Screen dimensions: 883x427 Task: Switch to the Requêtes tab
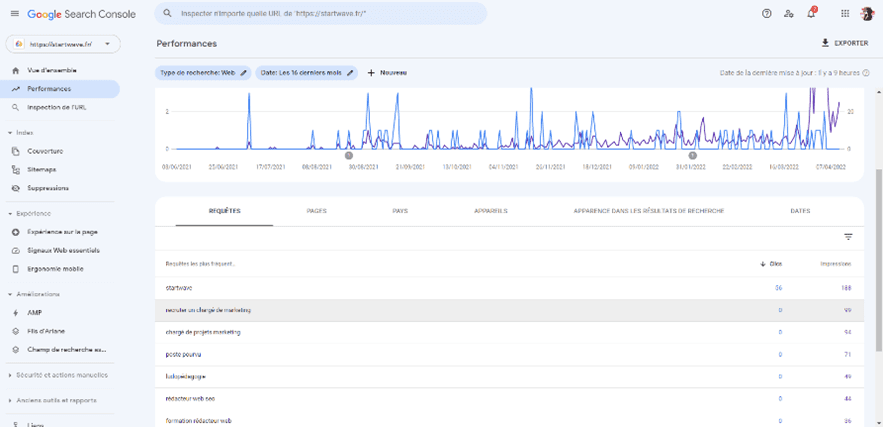(224, 211)
